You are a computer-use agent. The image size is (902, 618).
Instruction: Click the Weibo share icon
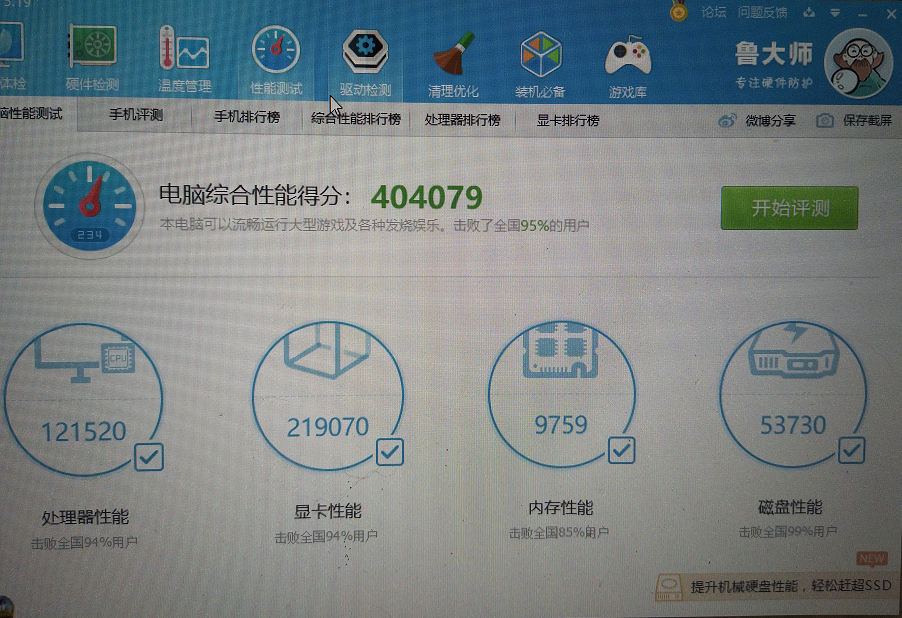click(727, 121)
